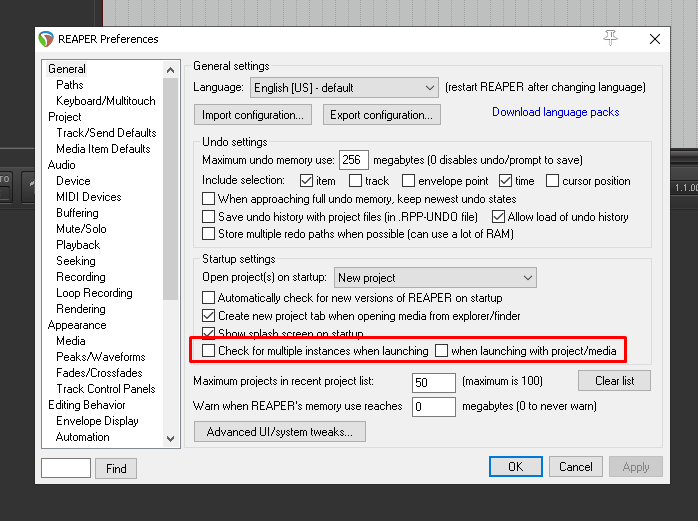Toggle 'envelope point' checkbox
698x521 pixels.
[x=408, y=181]
